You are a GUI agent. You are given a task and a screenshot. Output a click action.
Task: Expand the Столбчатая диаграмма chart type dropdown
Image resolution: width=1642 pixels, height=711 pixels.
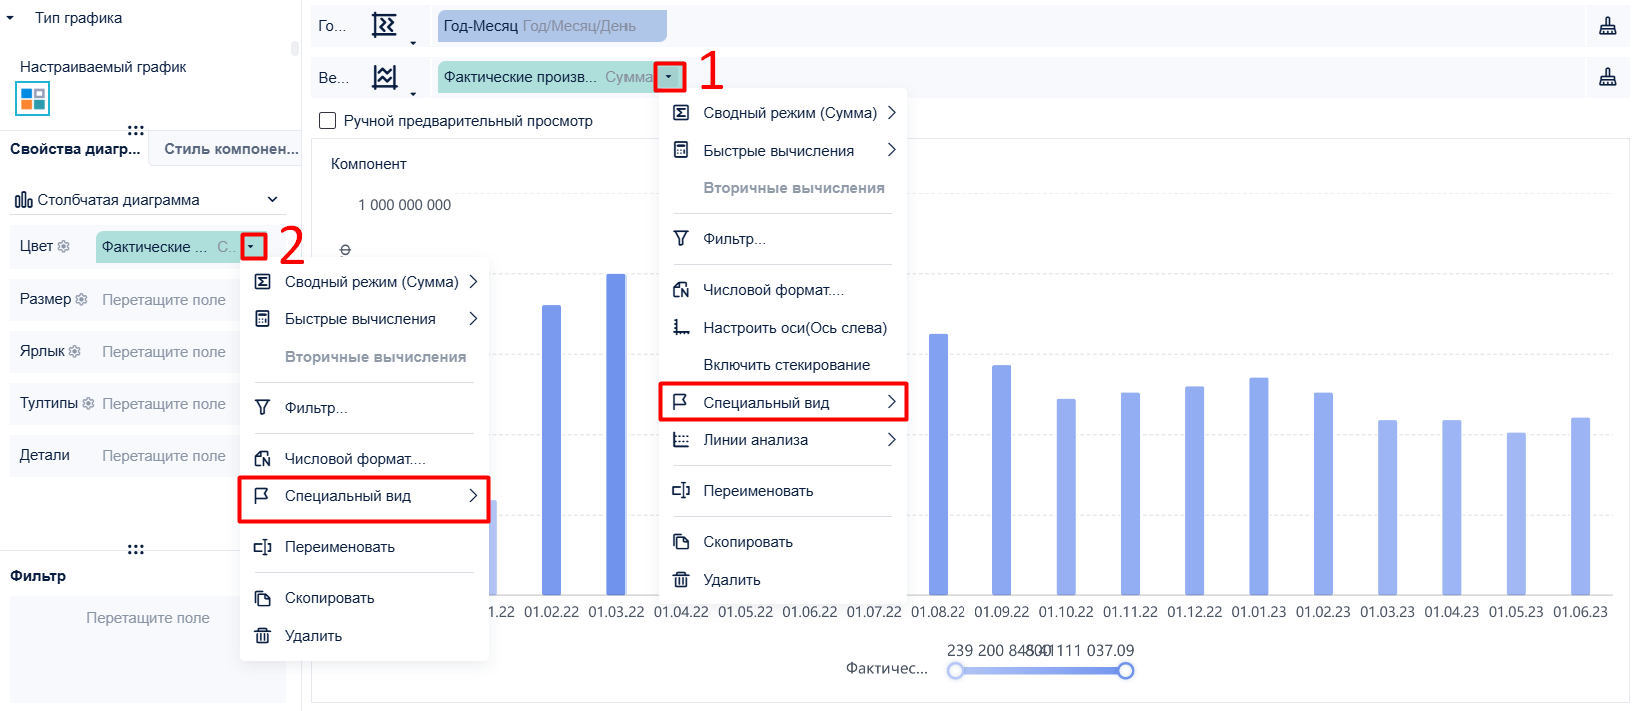[x=272, y=200]
